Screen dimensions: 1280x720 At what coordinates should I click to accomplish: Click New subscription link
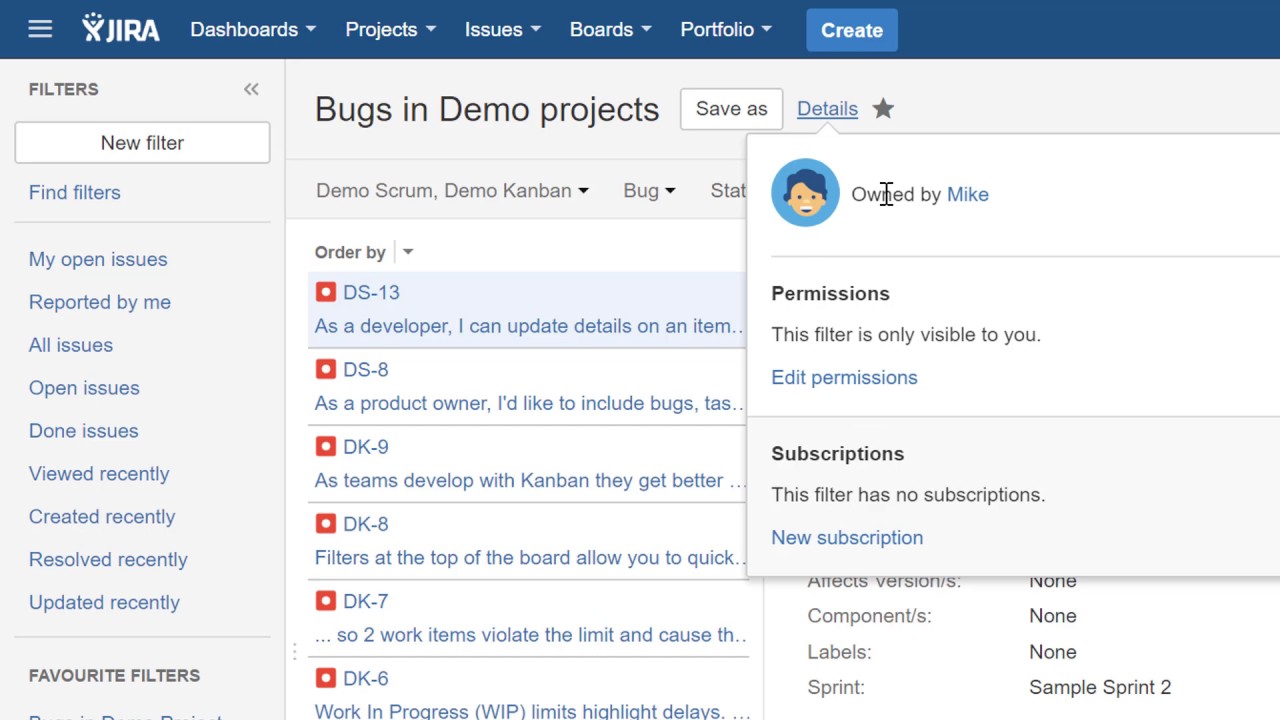pos(847,537)
